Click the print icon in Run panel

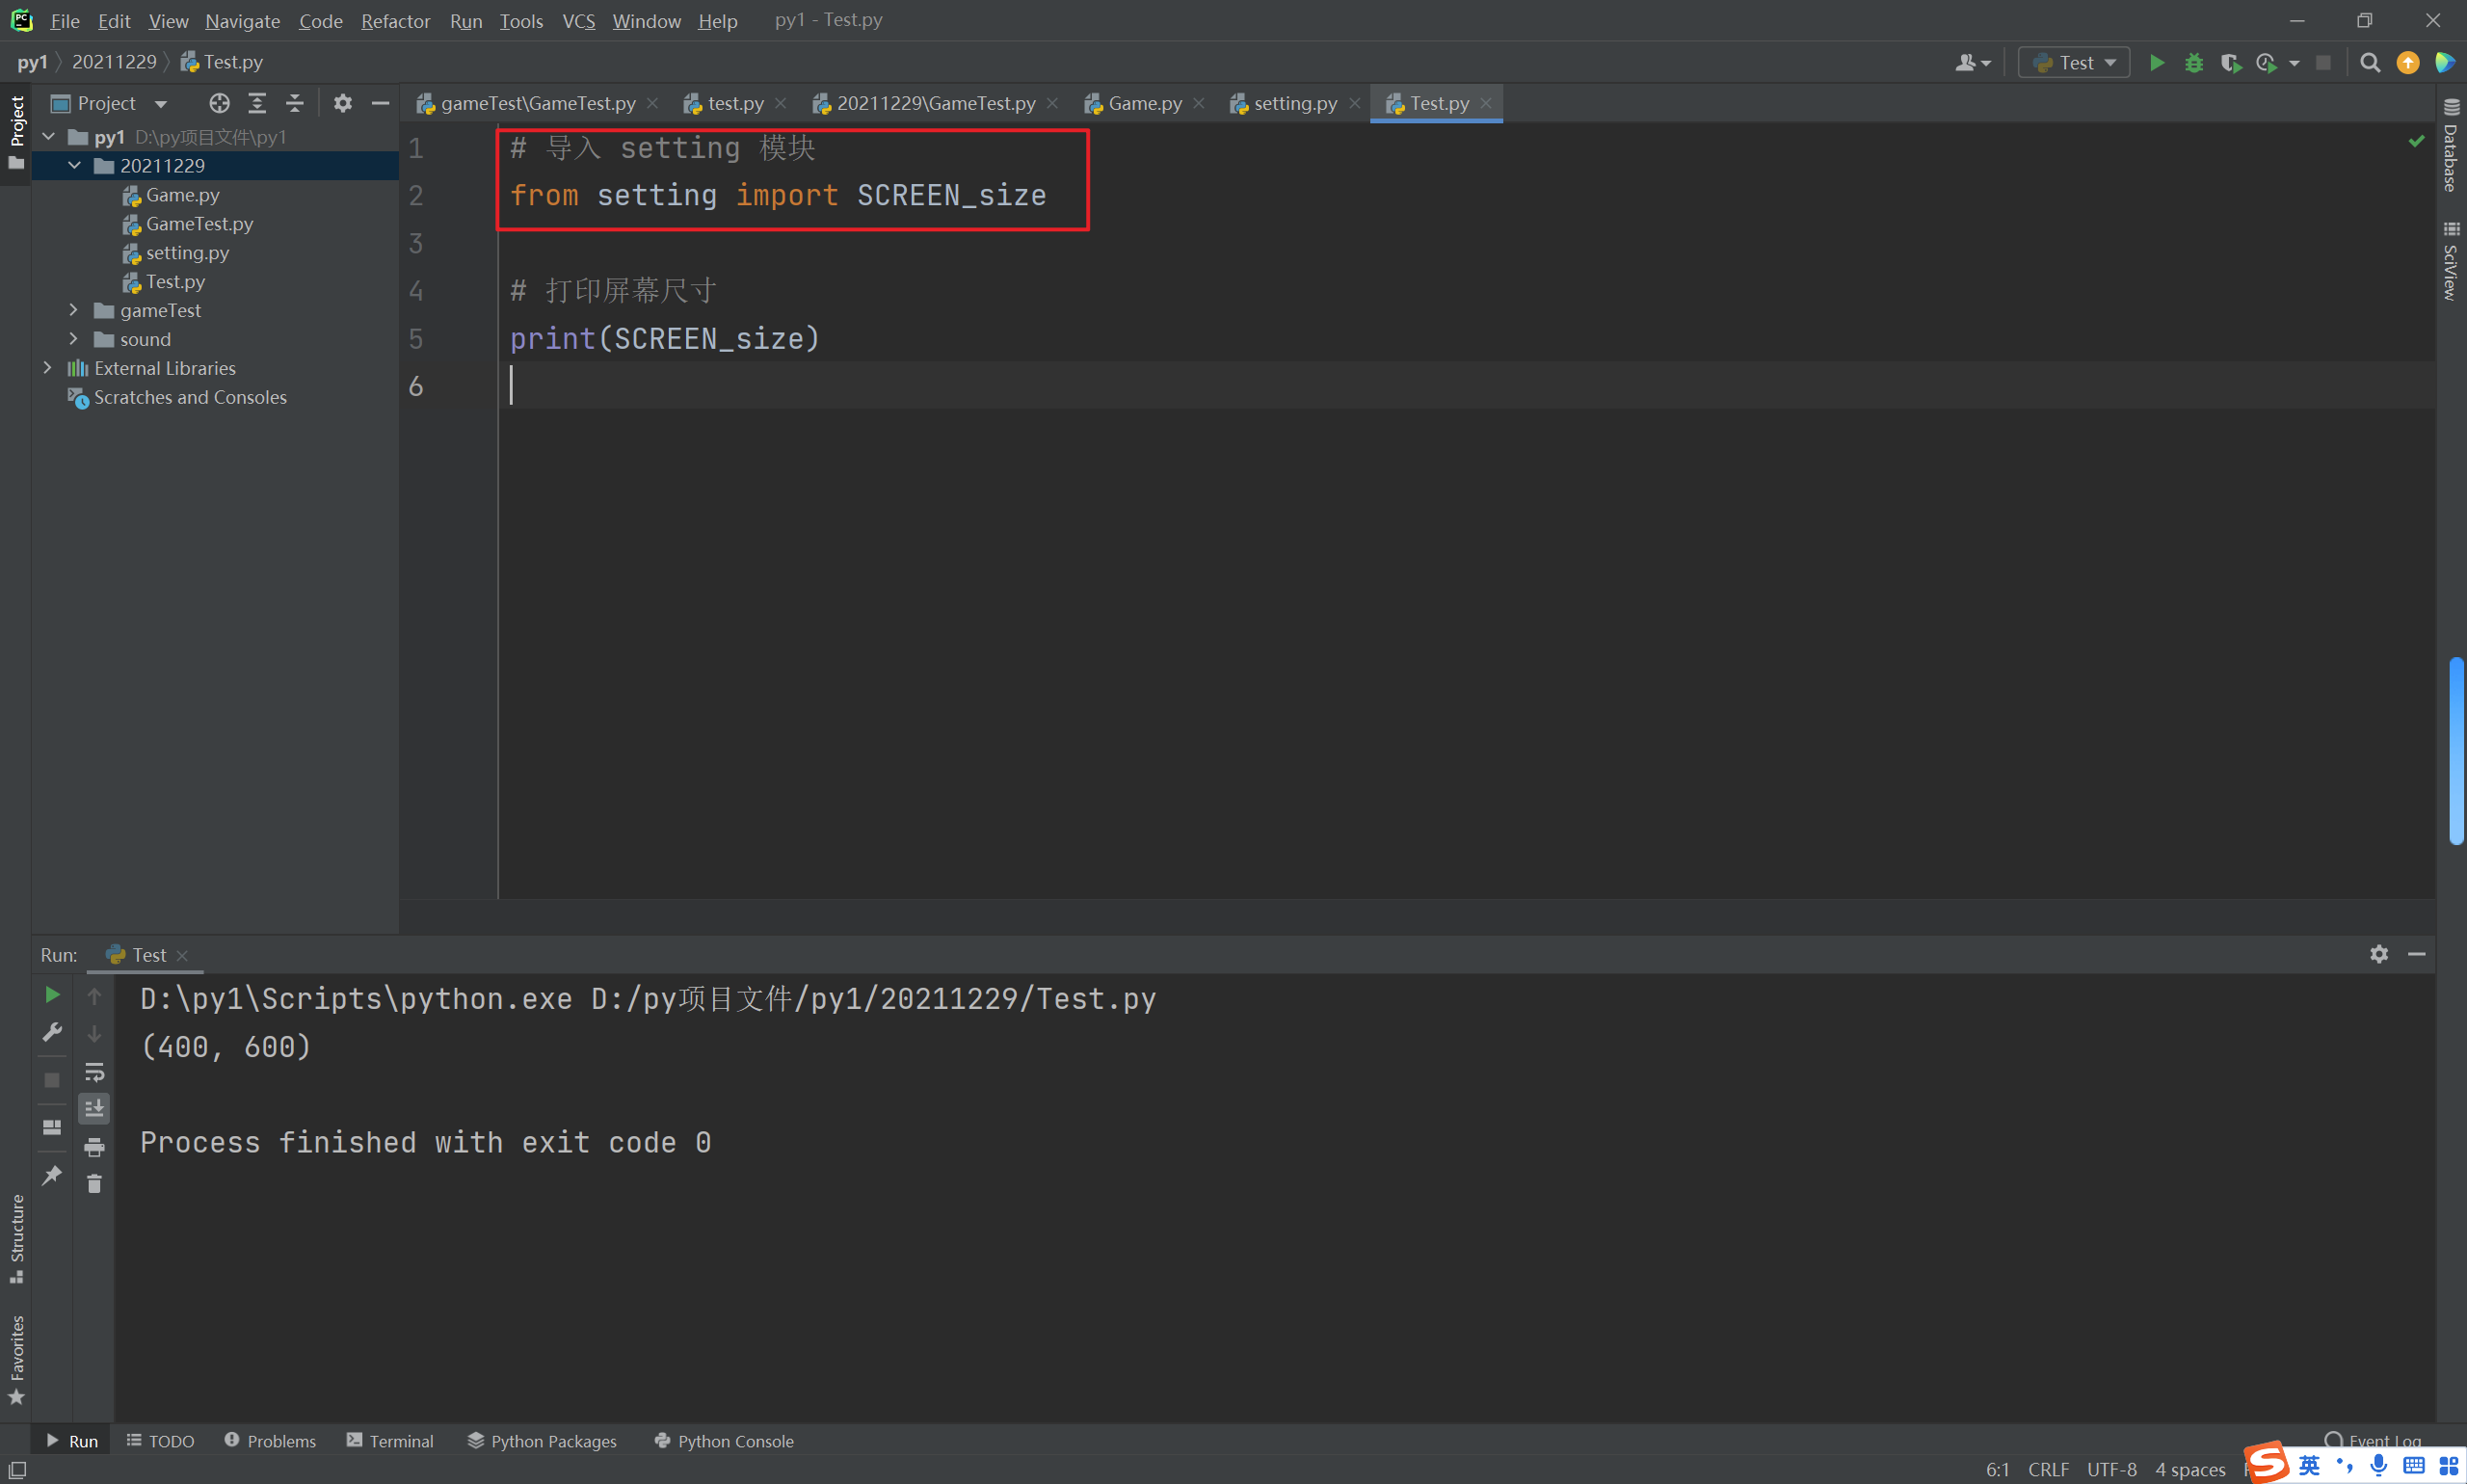pyautogui.click(x=94, y=1146)
